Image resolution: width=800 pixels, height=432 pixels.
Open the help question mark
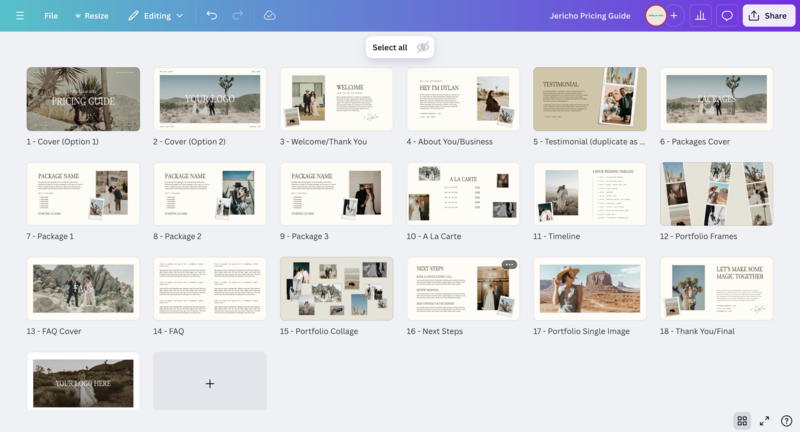click(787, 421)
